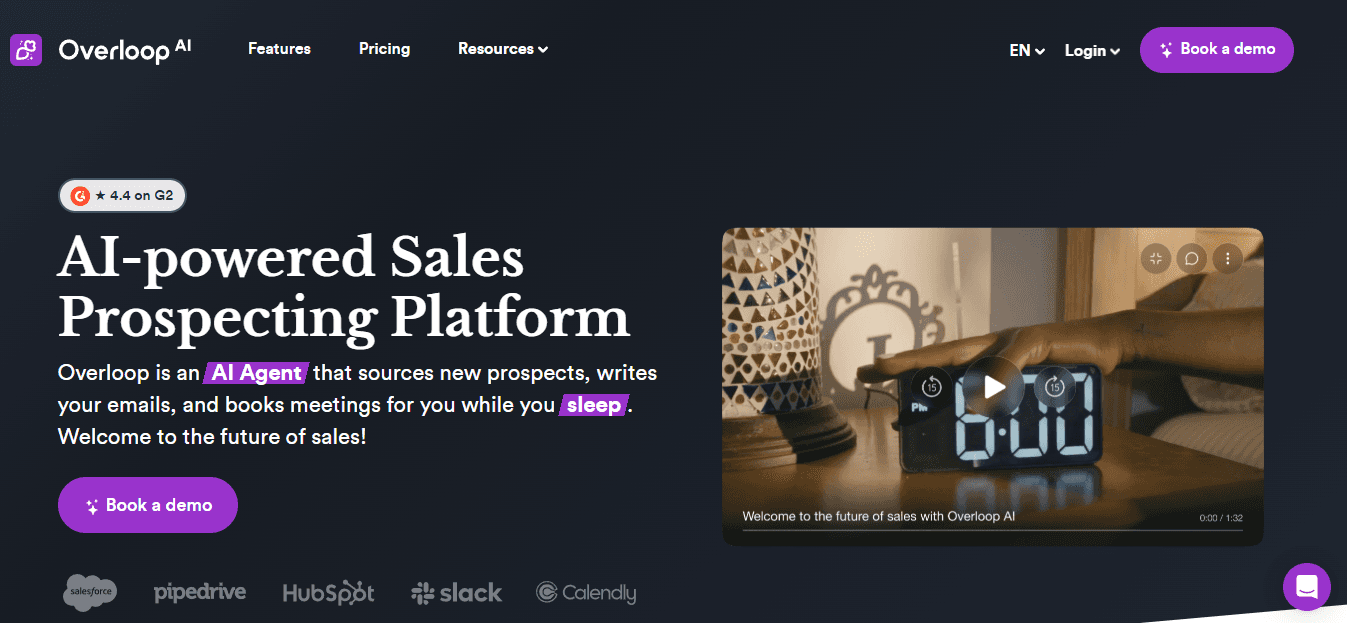Image resolution: width=1347 pixels, height=623 pixels.
Task: Click the hero Book a demo button
Action: [148, 505]
